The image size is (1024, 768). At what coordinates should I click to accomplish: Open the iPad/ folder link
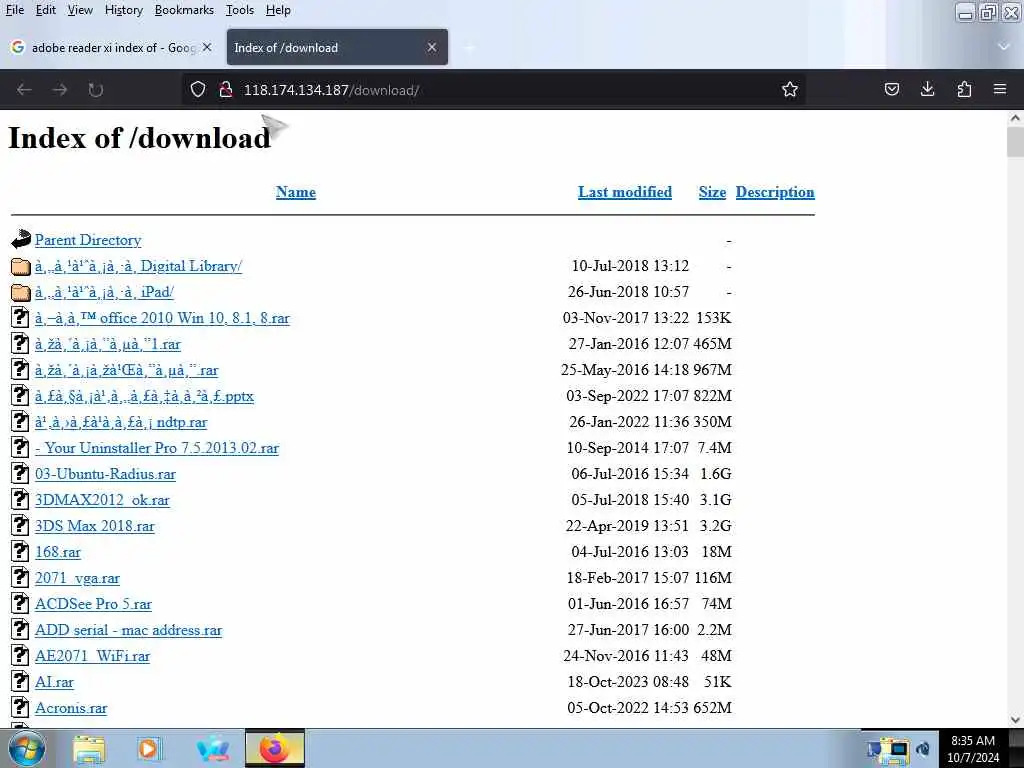point(104,292)
